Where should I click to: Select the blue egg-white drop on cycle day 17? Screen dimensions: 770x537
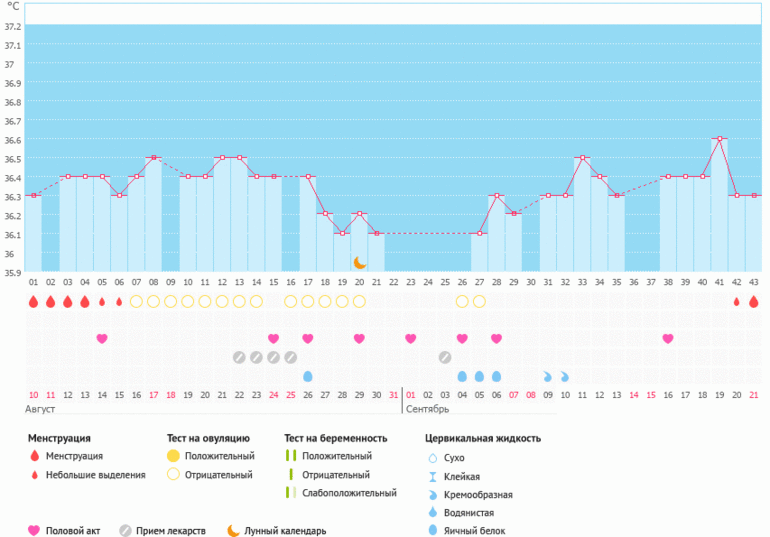click(x=307, y=376)
